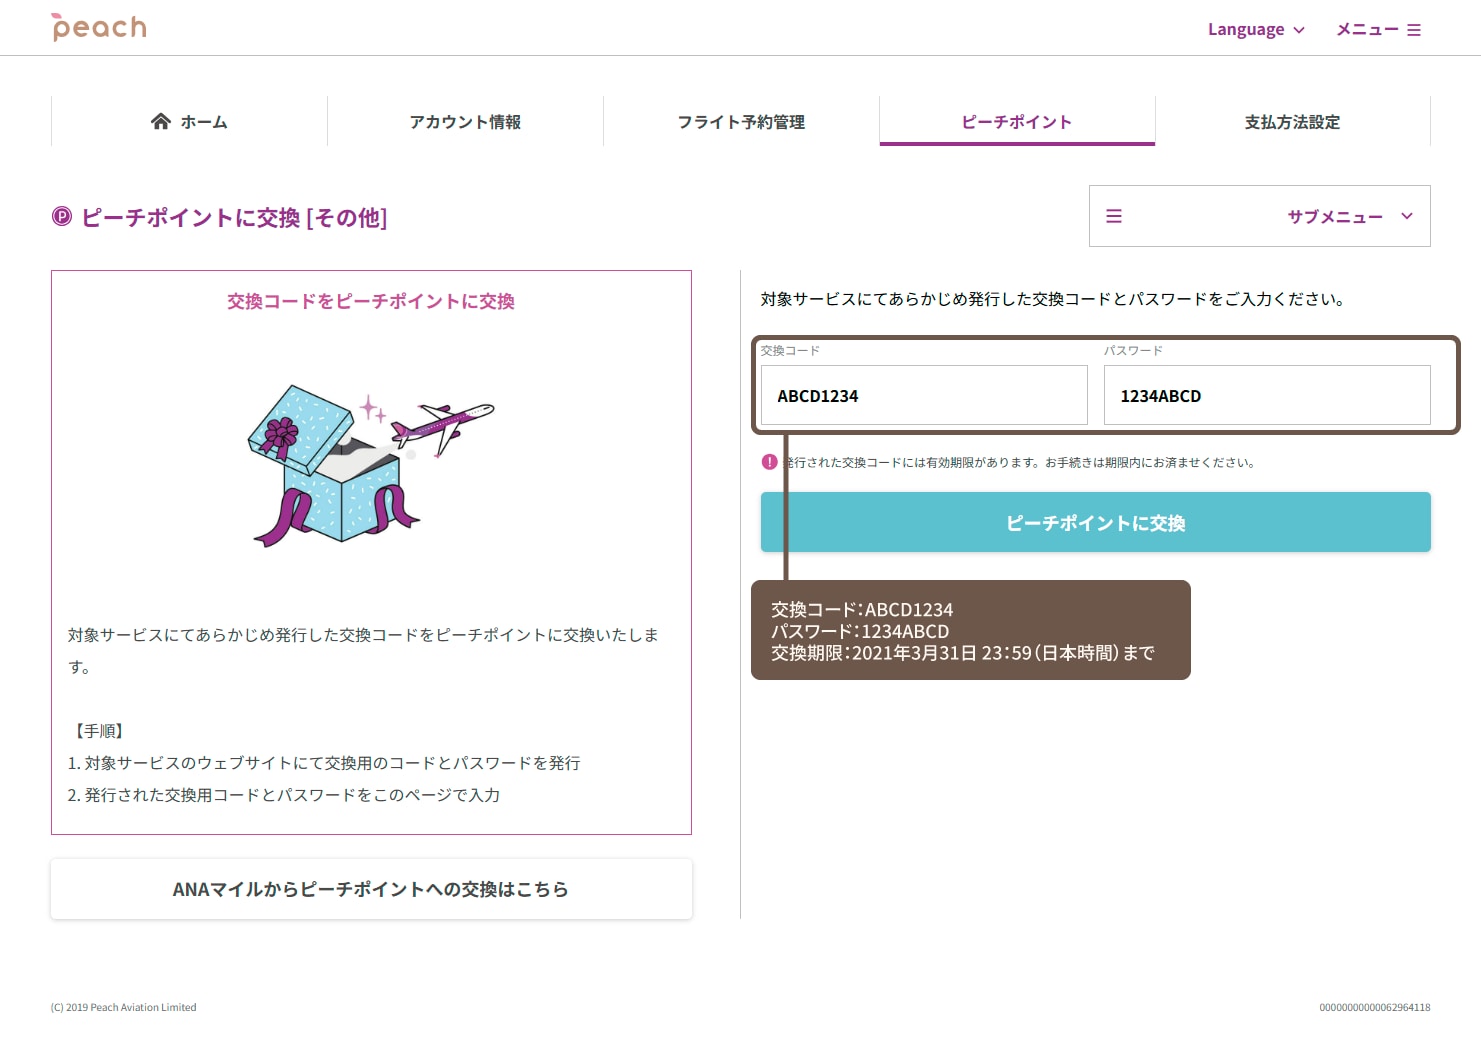Click the サブメニュー list icon

pos(1114,216)
